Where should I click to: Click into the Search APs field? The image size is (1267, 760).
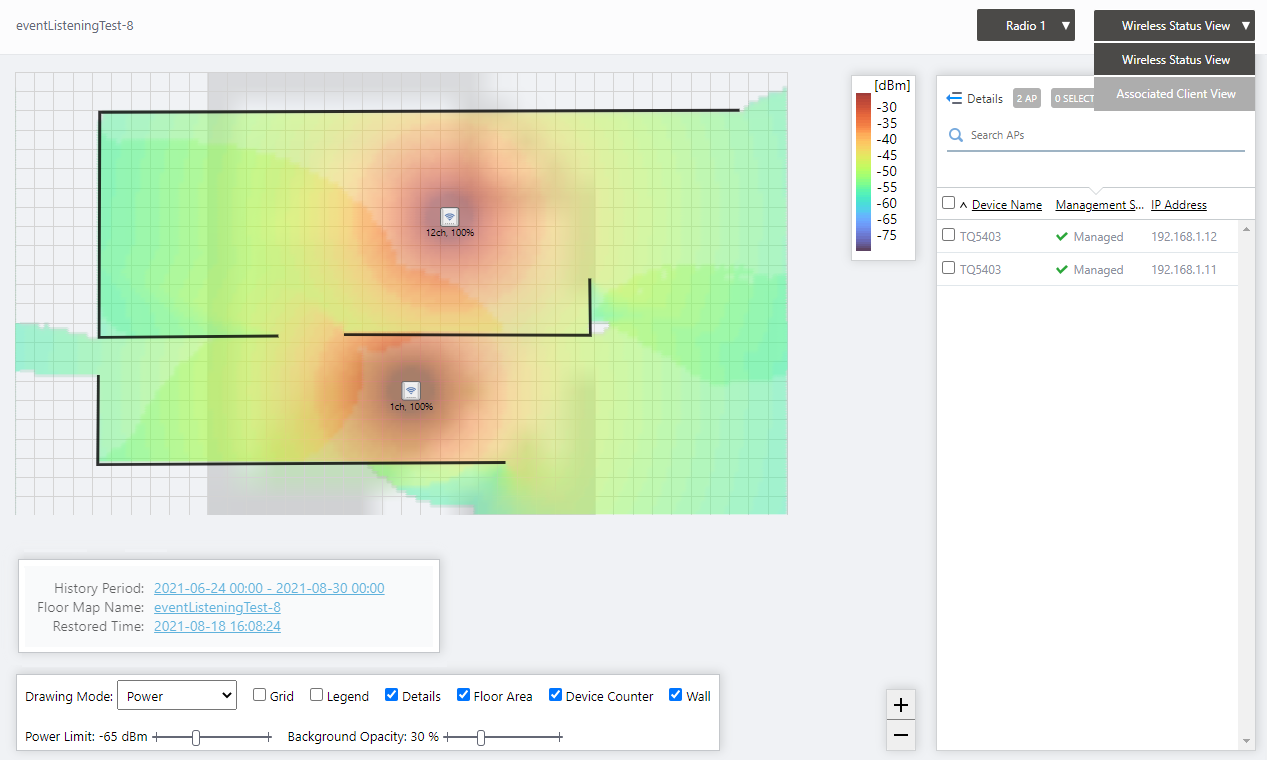click(x=1100, y=135)
